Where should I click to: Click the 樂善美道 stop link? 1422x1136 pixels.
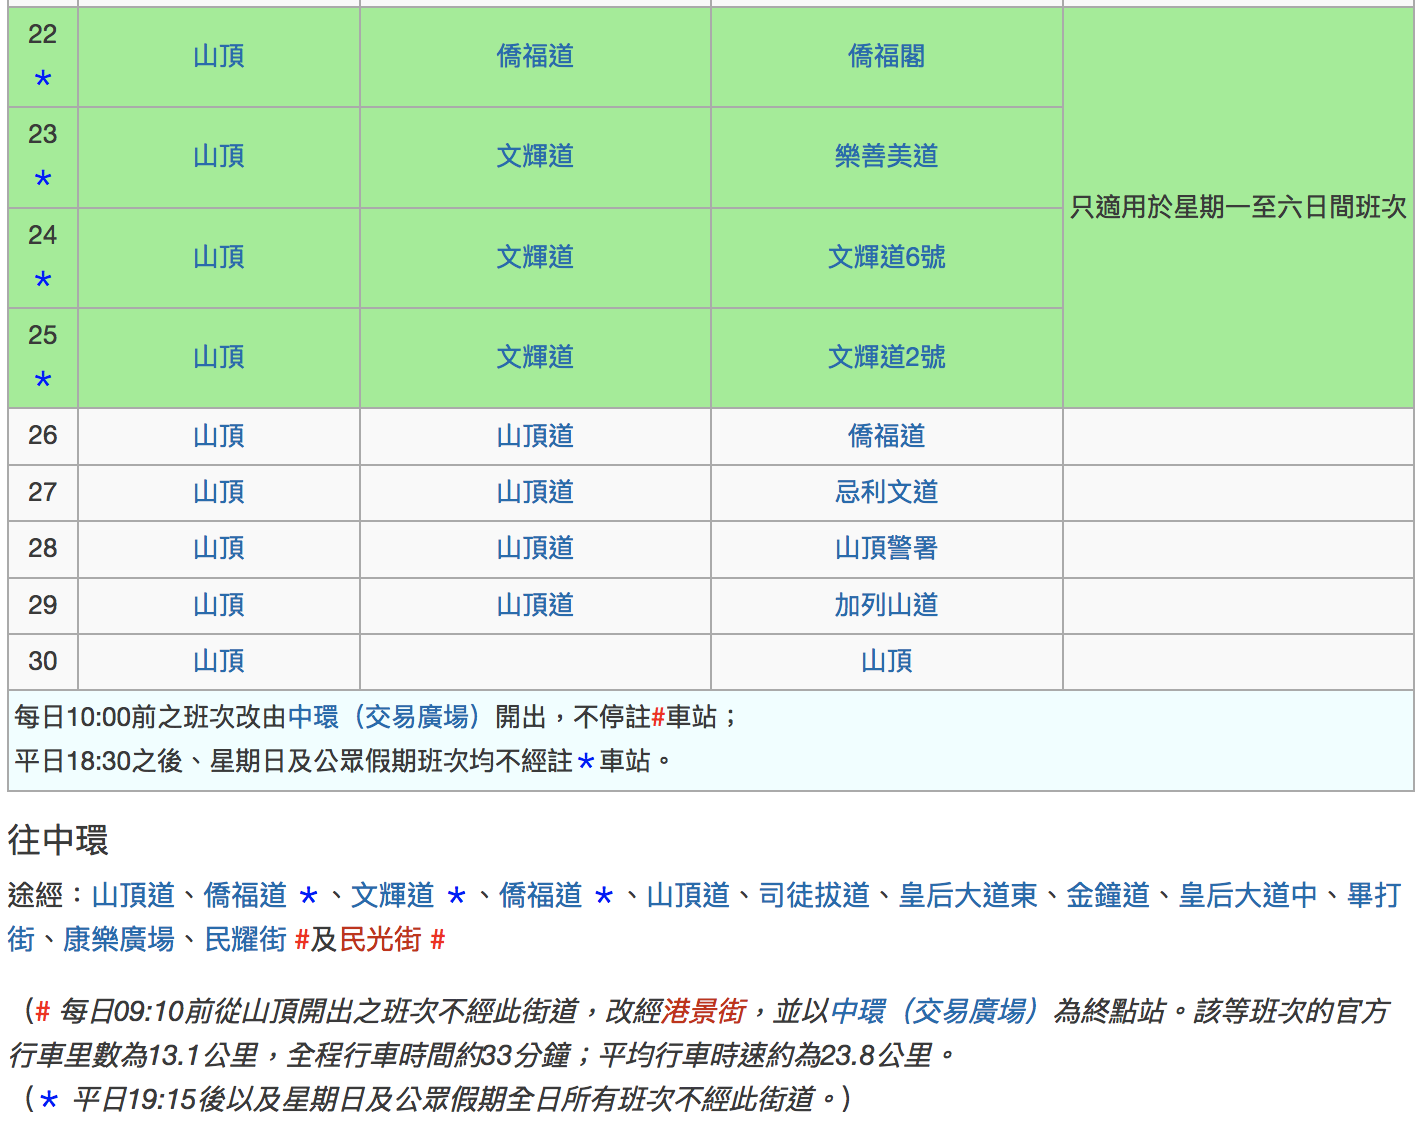coord(886,157)
